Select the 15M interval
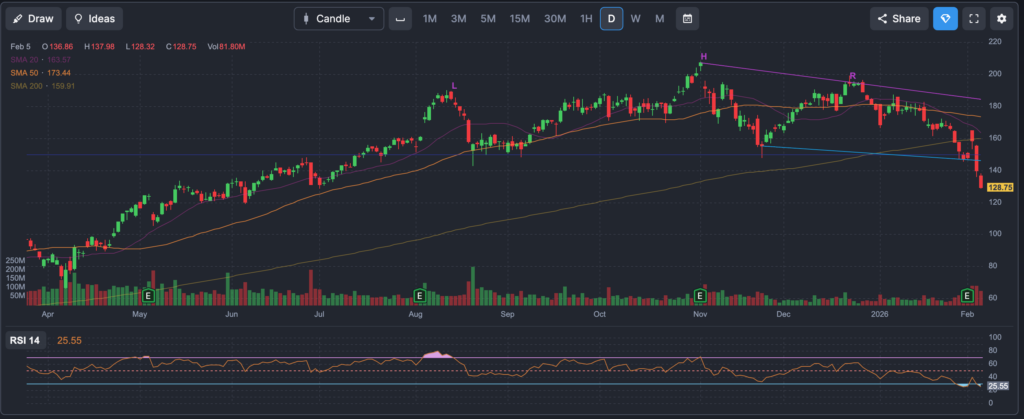This screenshot has height=419, width=1024. tap(519, 18)
